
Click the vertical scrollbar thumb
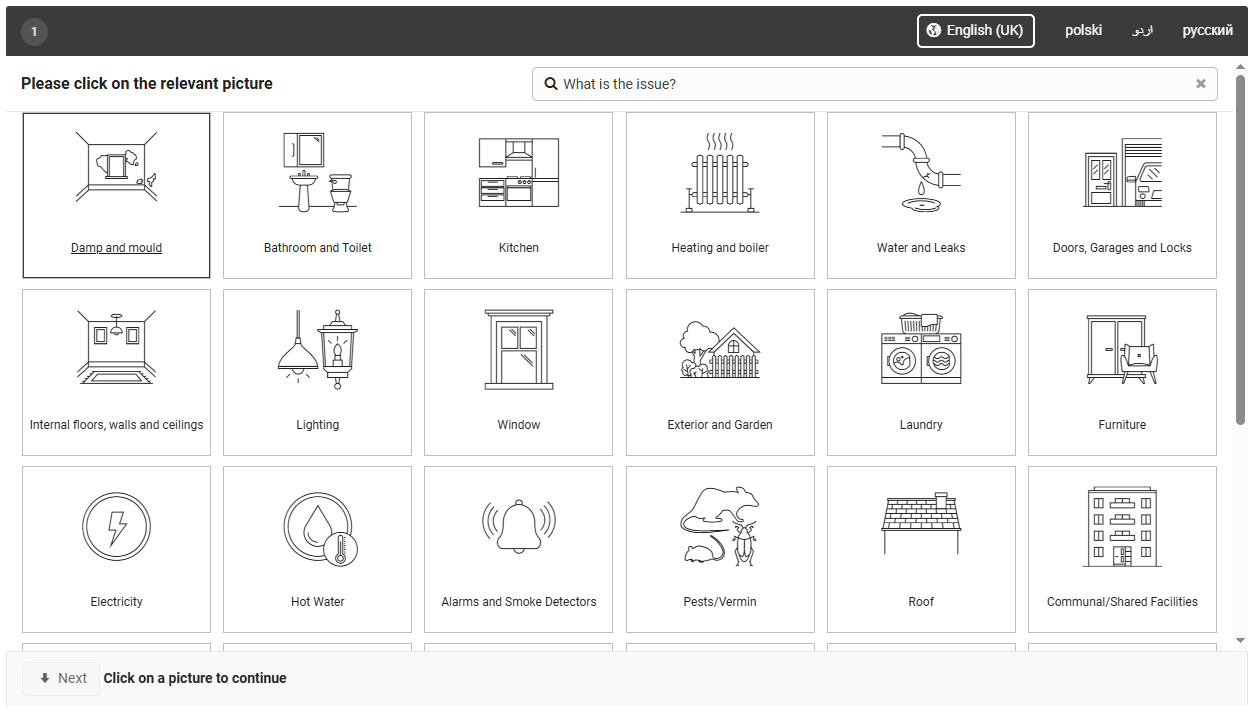click(1240, 250)
